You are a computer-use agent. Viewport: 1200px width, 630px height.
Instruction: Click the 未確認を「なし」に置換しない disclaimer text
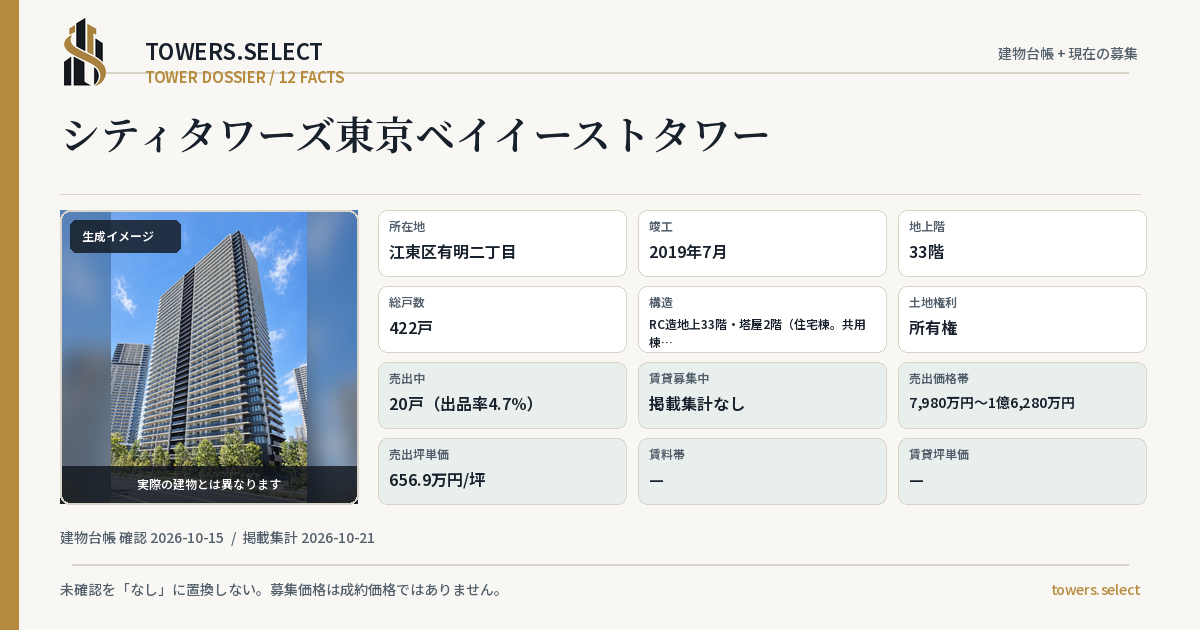[281, 590]
